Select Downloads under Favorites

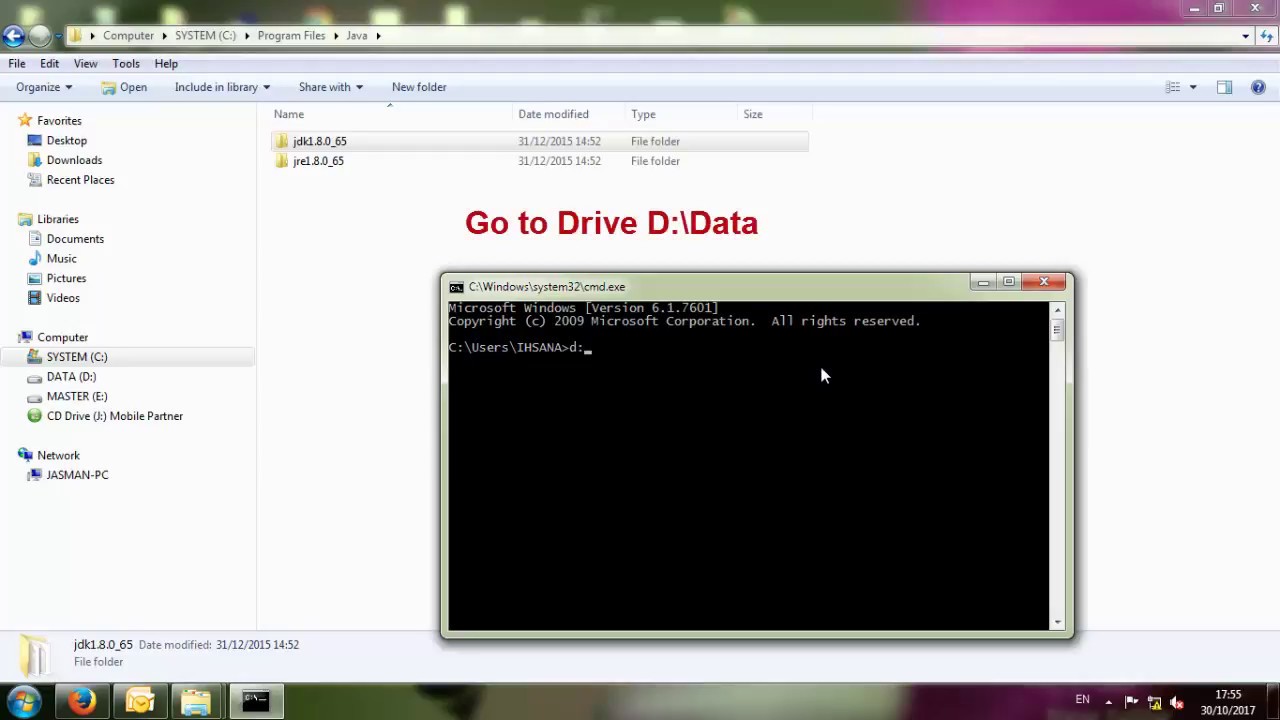[74, 160]
